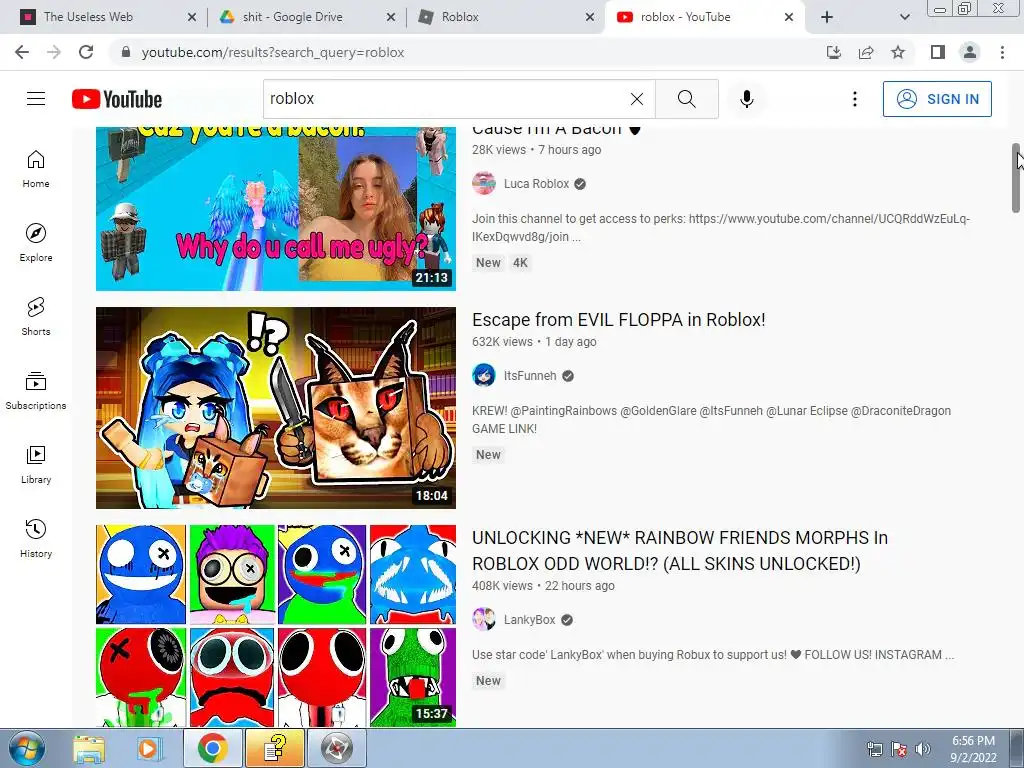Screen dimensions: 1024x768
Task: Open Escape from EVIL FLOPPA video title
Action: pyautogui.click(x=618, y=320)
